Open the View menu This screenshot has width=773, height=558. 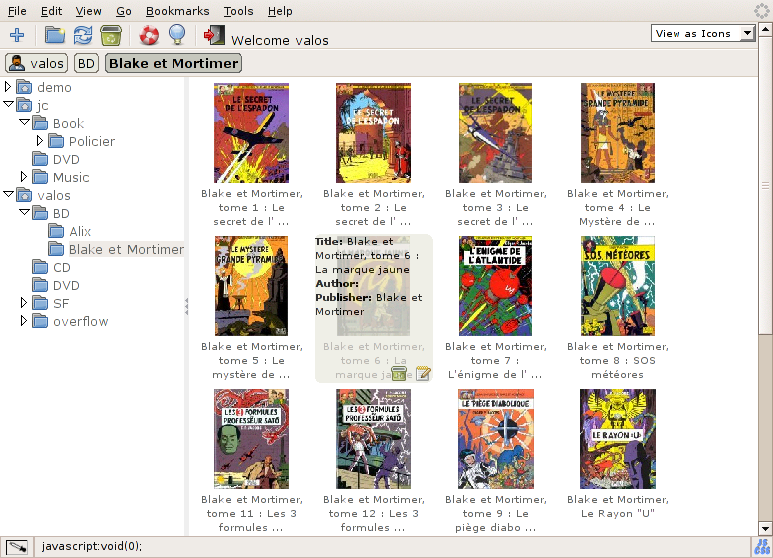(88, 11)
